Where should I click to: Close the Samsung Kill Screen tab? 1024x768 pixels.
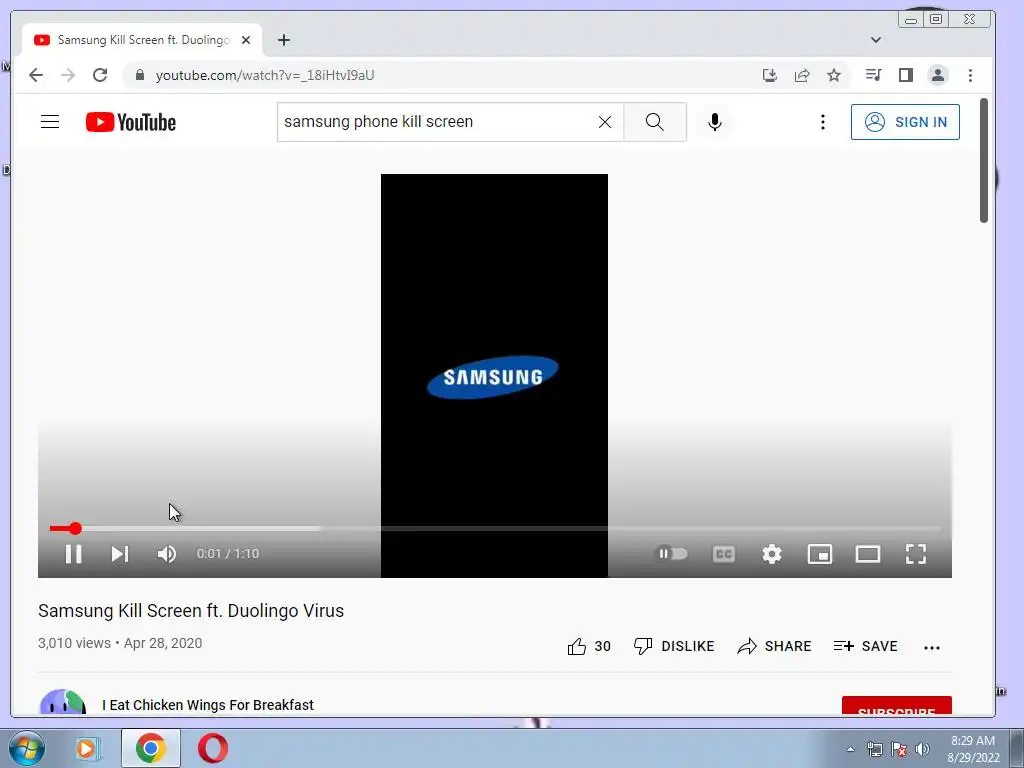[x=246, y=40]
